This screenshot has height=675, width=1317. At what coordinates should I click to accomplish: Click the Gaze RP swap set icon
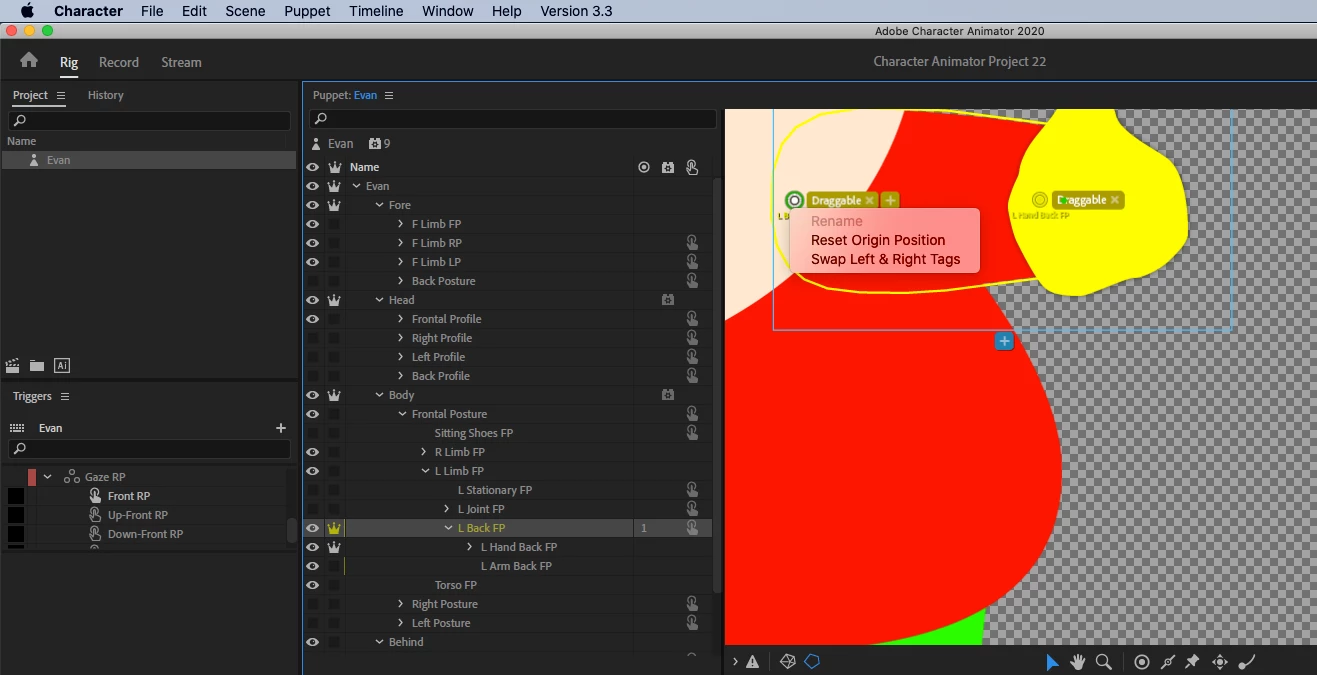point(72,477)
